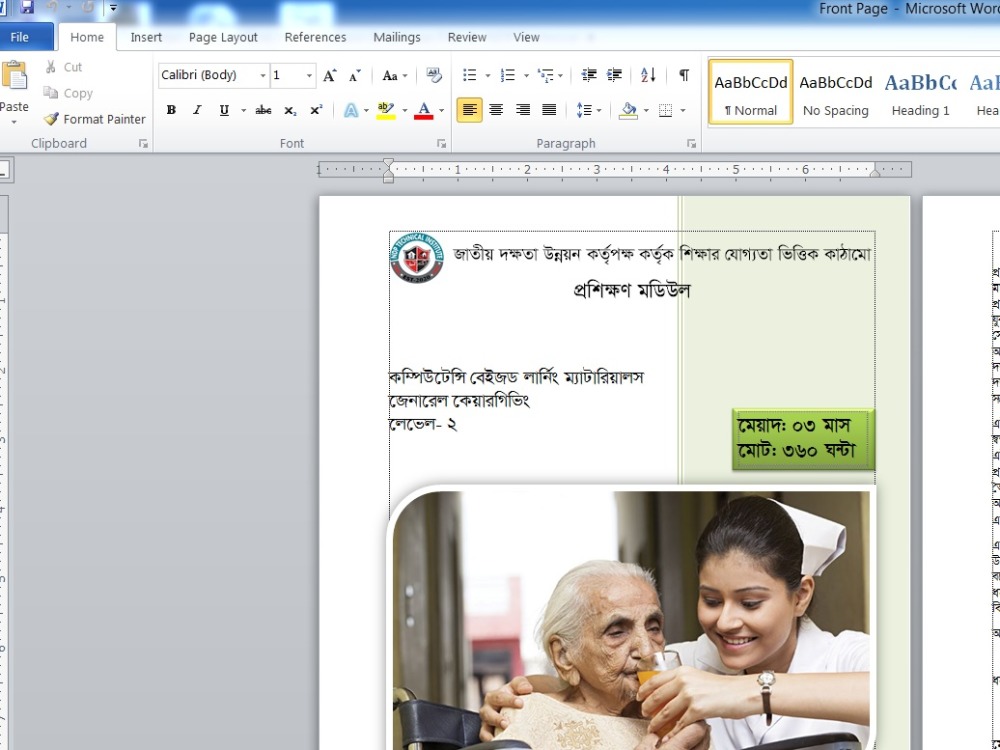The image size is (1000, 750).
Task: Clear formatting with the eraser icon
Action: tap(434, 75)
